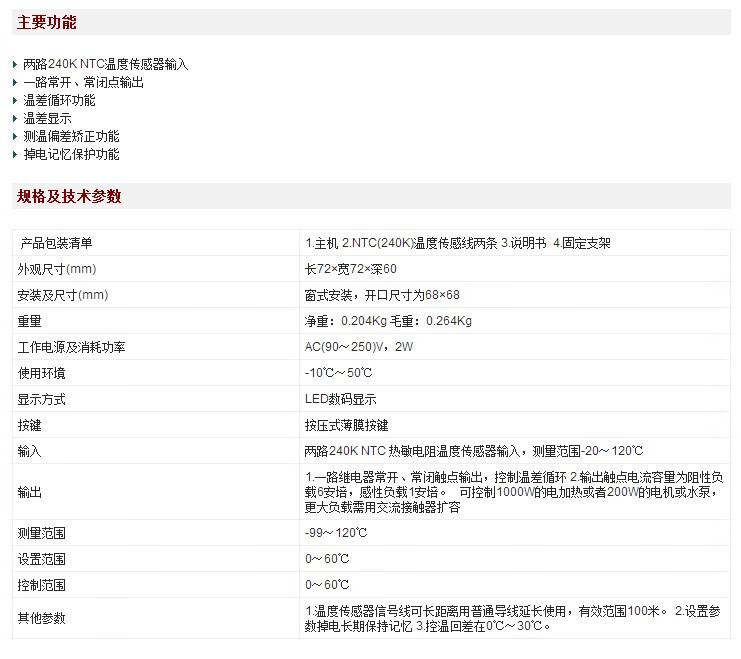Click the 其他参数 row label
This screenshot has height=659, width=741.
pos(41,618)
